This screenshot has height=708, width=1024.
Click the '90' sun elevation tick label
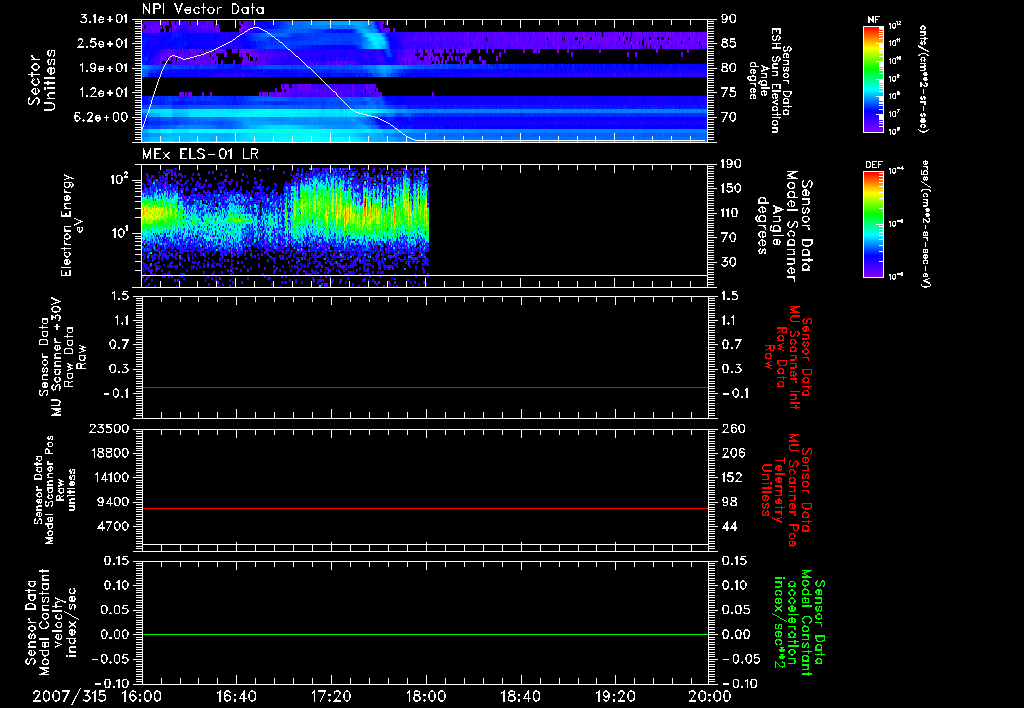point(729,19)
